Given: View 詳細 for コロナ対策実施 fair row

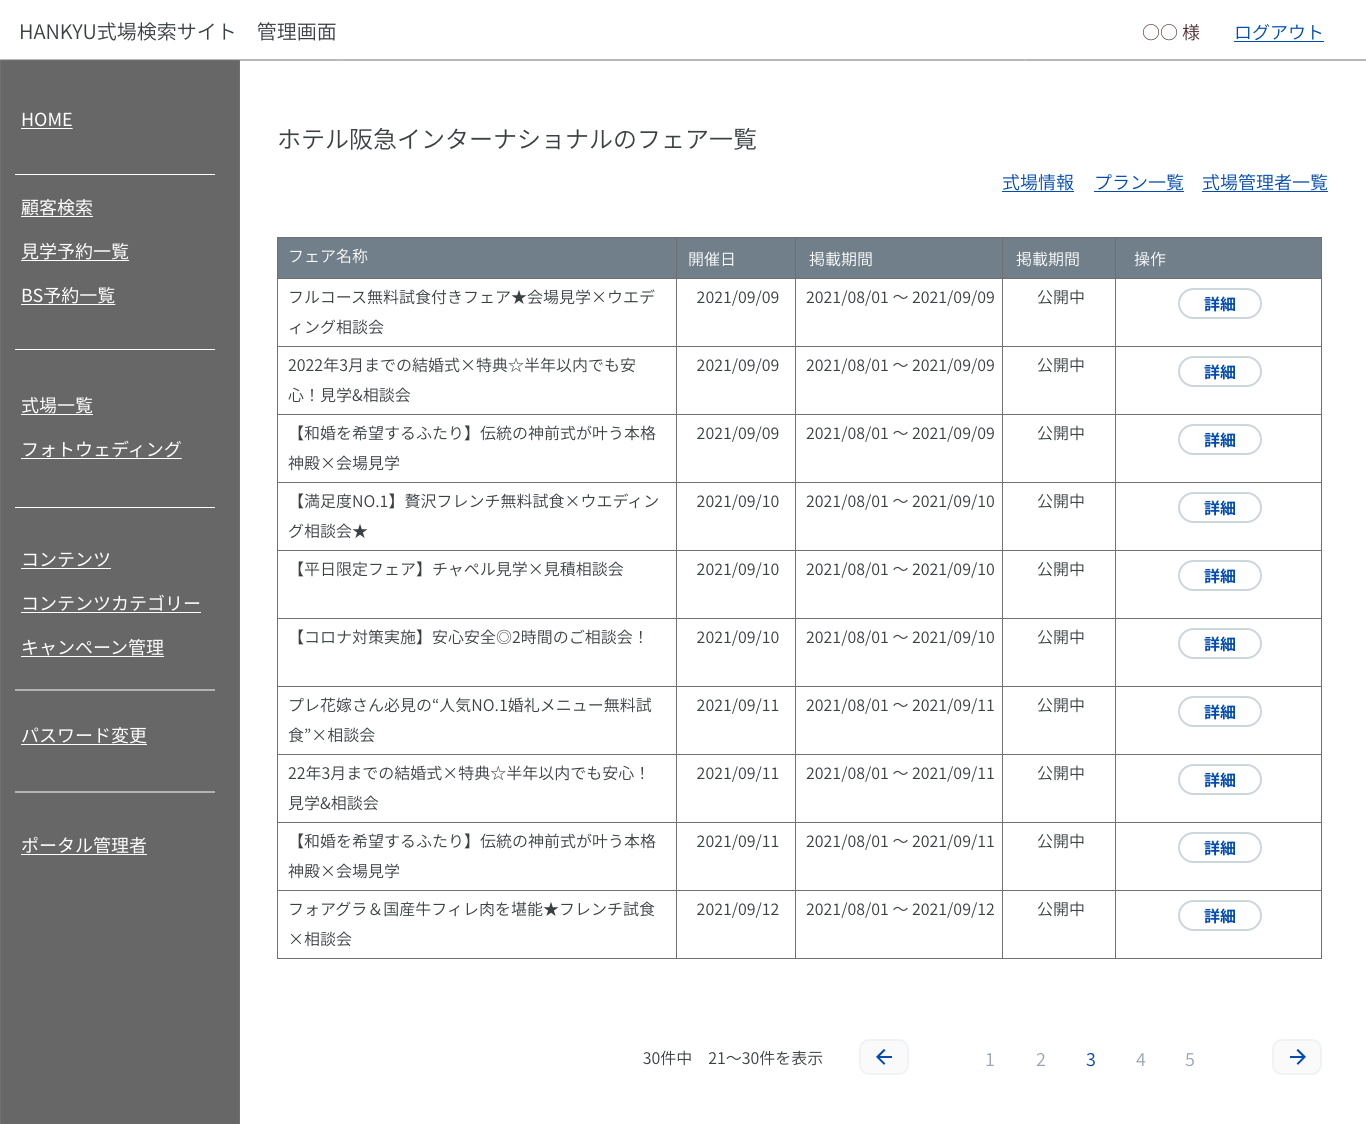Looking at the screenshot, I should (x=1219, y=644).
